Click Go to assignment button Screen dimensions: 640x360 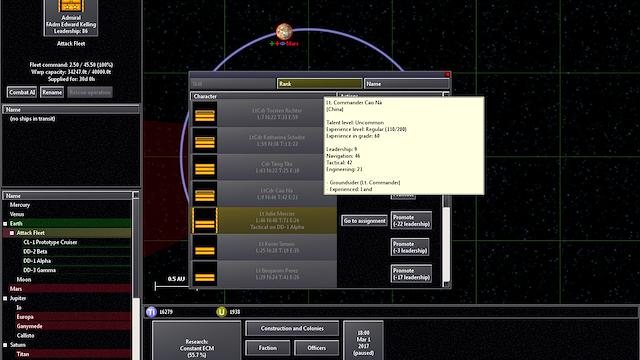click(x=364, y=221)
